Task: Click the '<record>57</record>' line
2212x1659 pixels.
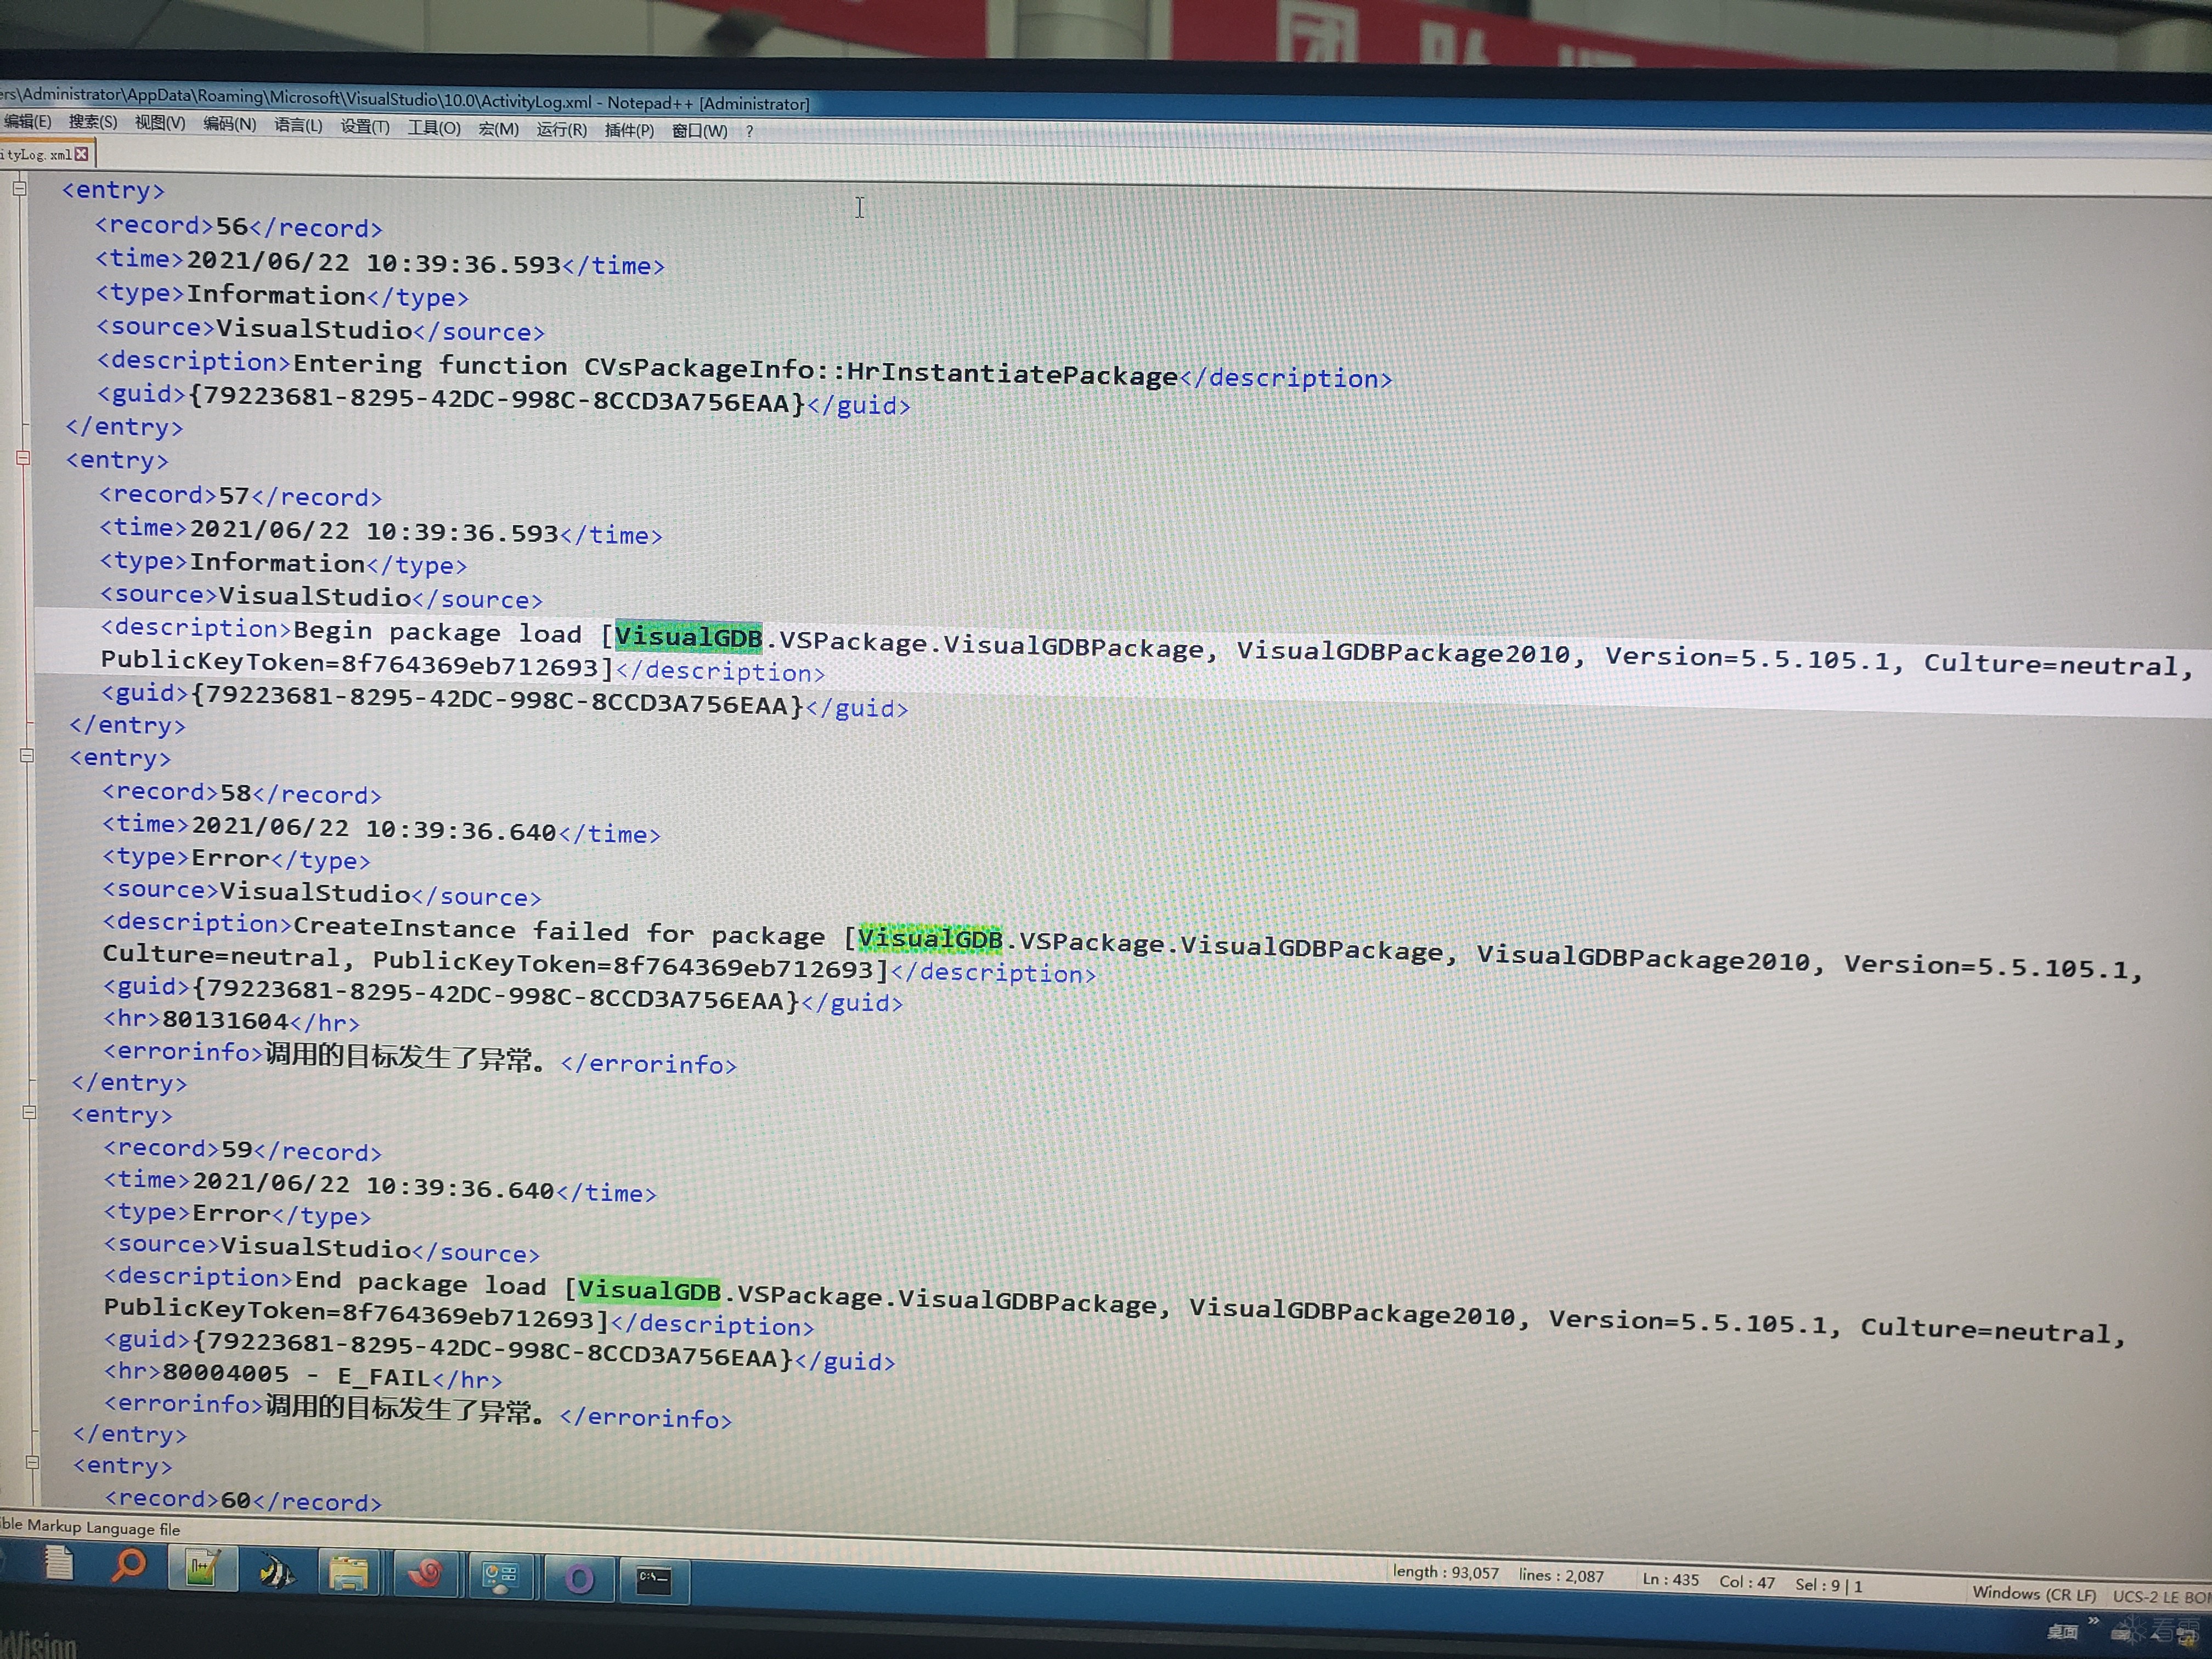Action: tap(241, 495)
